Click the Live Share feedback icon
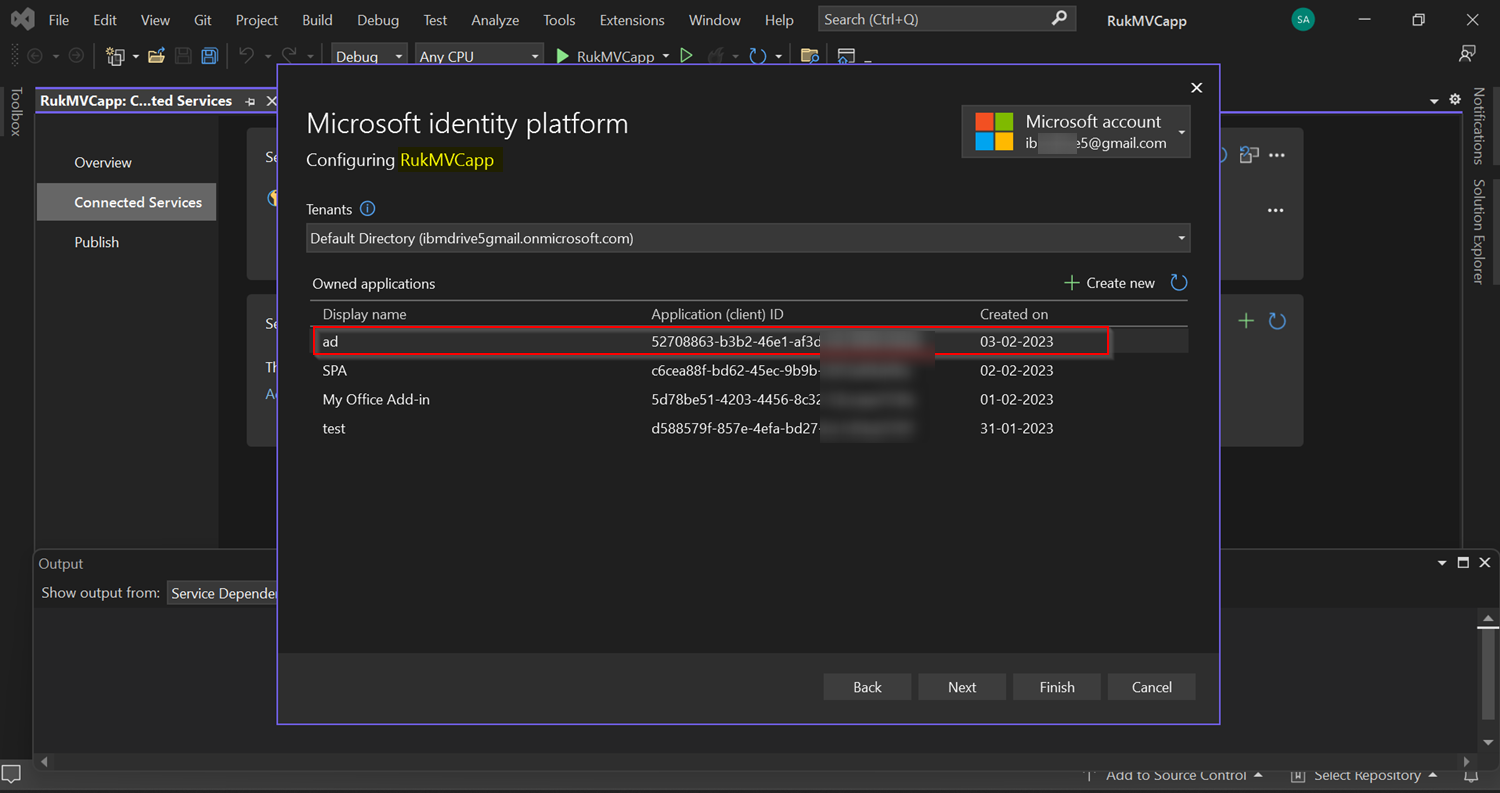This screenshot has height=793, width=1500. (x=1467, y=53)
